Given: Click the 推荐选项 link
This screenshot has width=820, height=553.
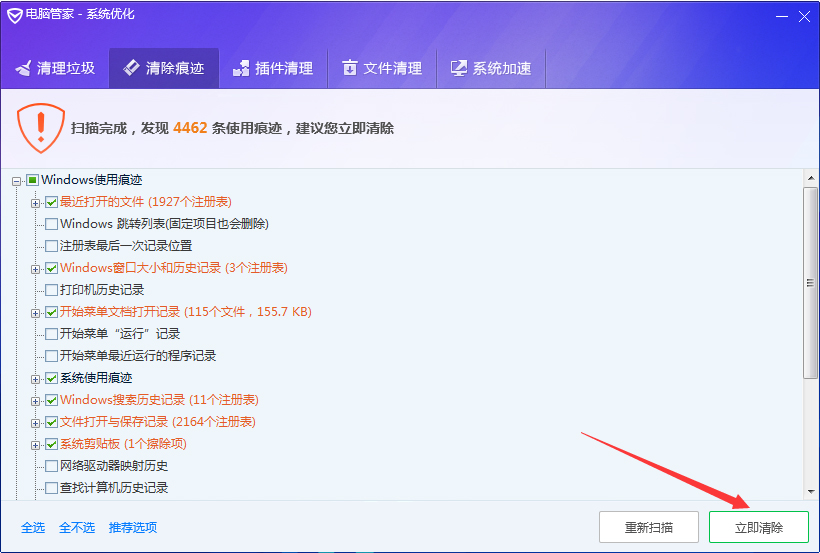Looking at the screenshot, I should coord(133,528).
